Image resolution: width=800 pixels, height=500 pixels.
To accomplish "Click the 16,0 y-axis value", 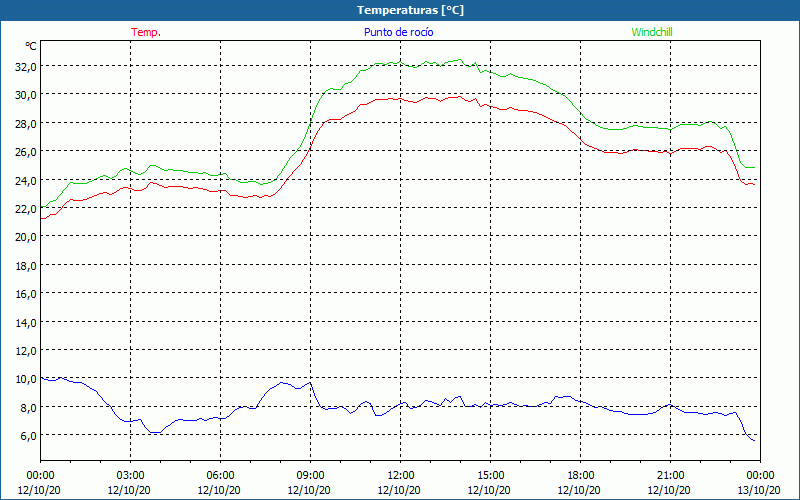I will [x=26, y=294].
